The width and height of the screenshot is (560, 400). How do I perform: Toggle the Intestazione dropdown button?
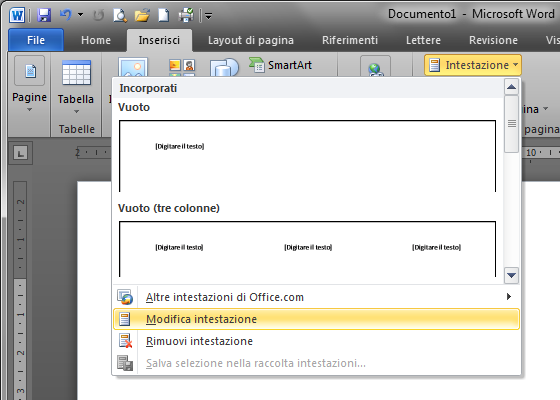[x=473, y=65]
